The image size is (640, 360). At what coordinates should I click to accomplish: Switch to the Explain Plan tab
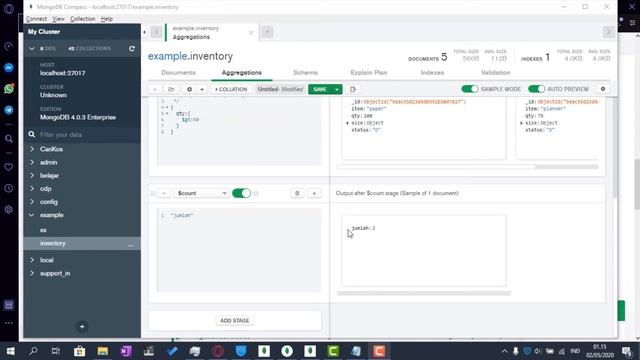click(x=369, y=72)
